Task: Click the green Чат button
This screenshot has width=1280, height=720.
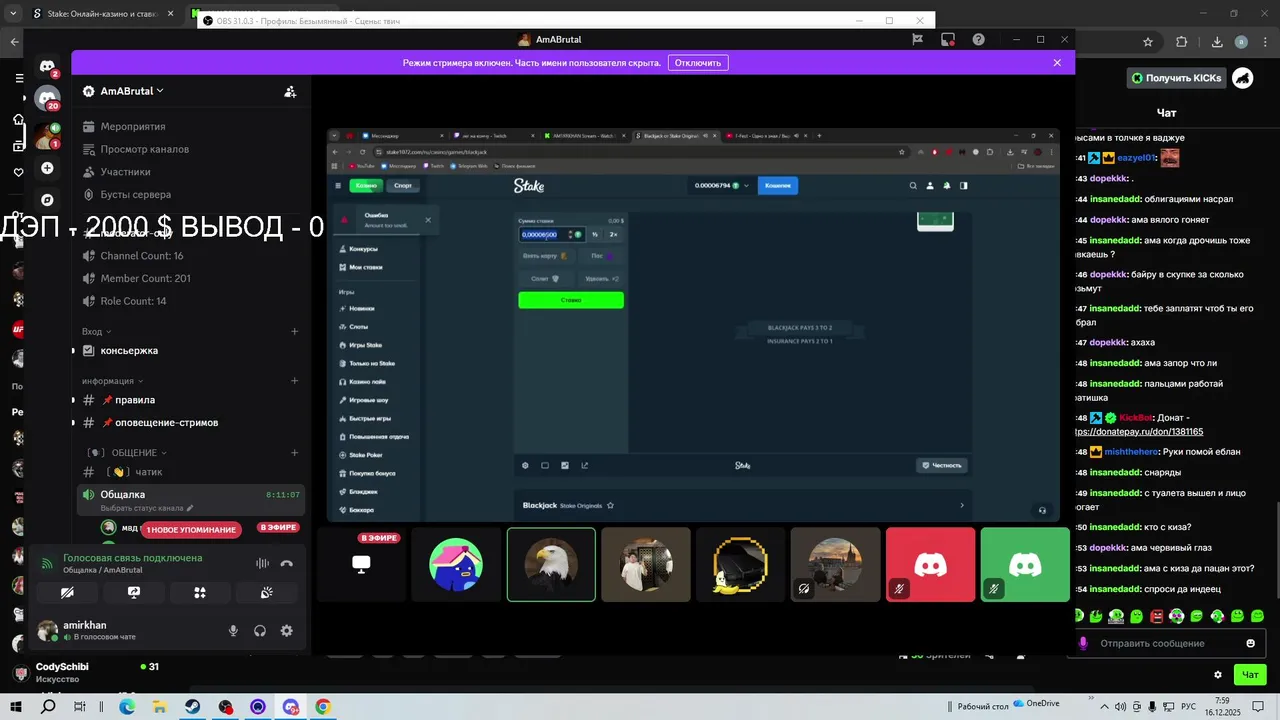Action: click(x=1250, y=675)
